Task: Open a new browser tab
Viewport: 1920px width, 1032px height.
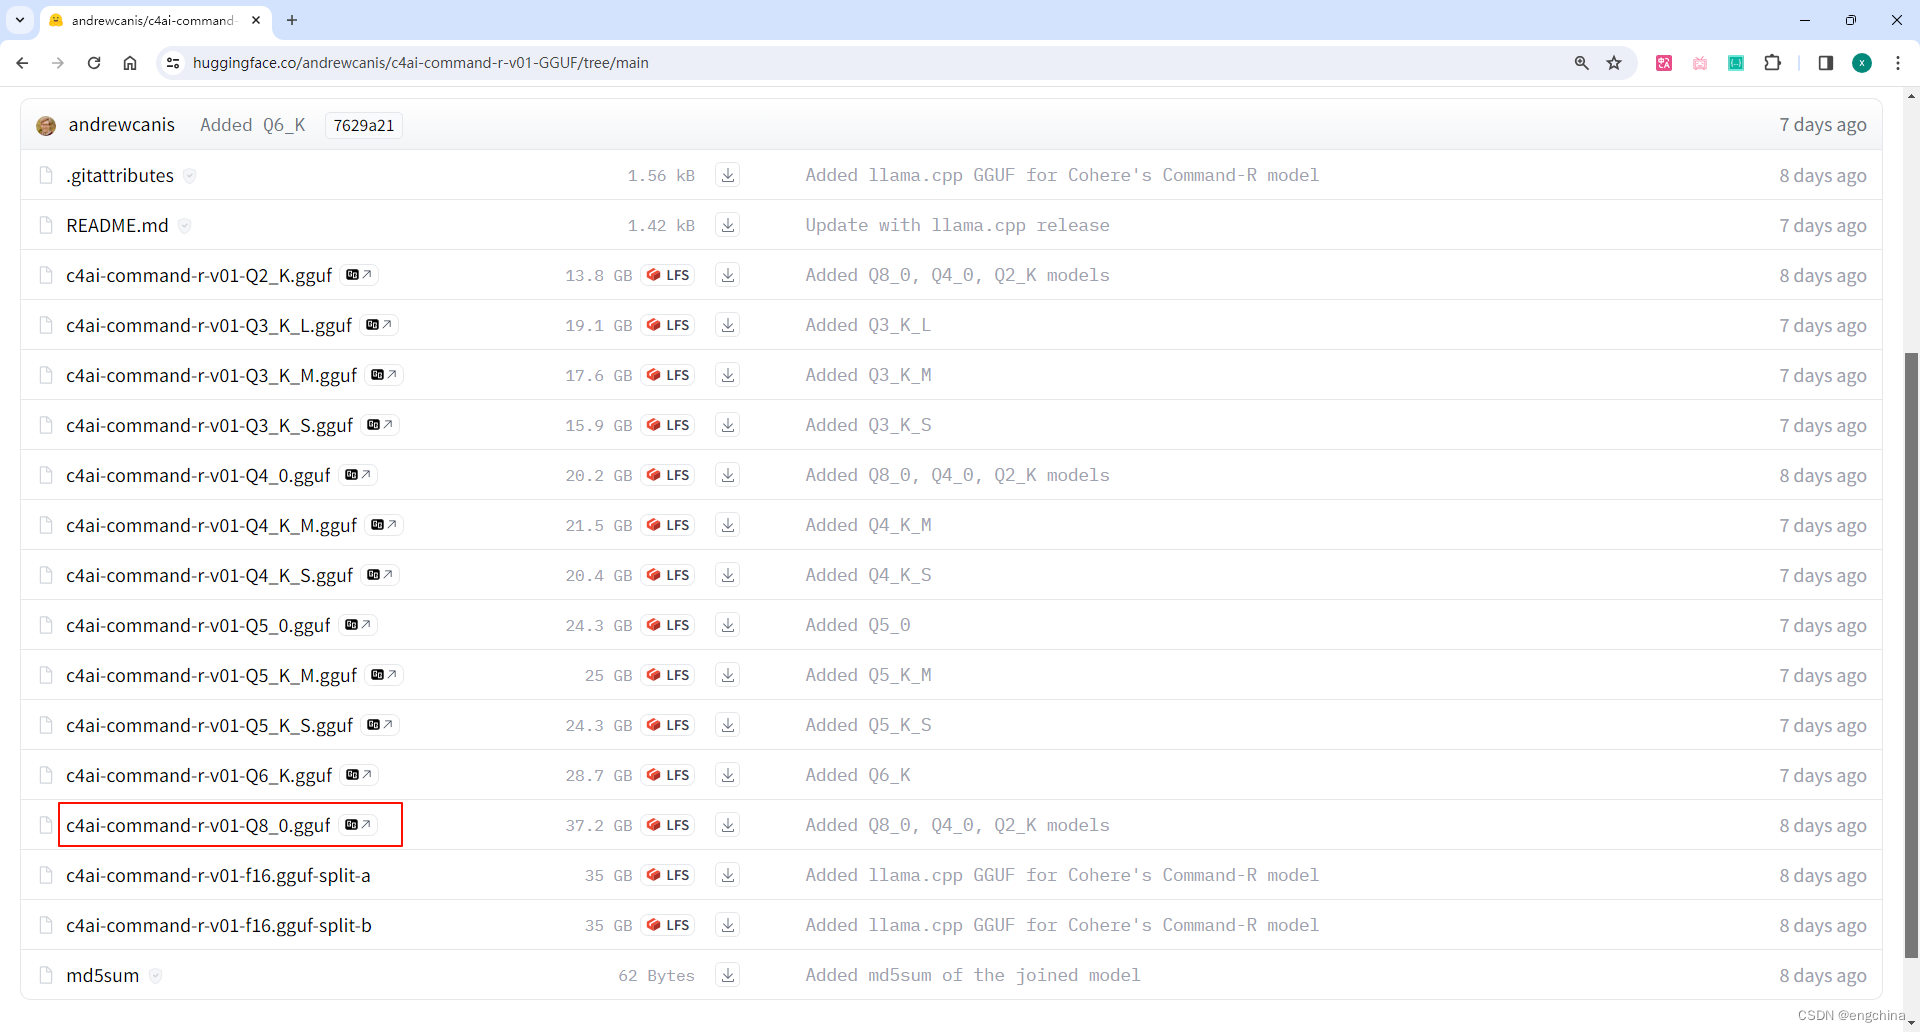Action: (x=292, y=20)
